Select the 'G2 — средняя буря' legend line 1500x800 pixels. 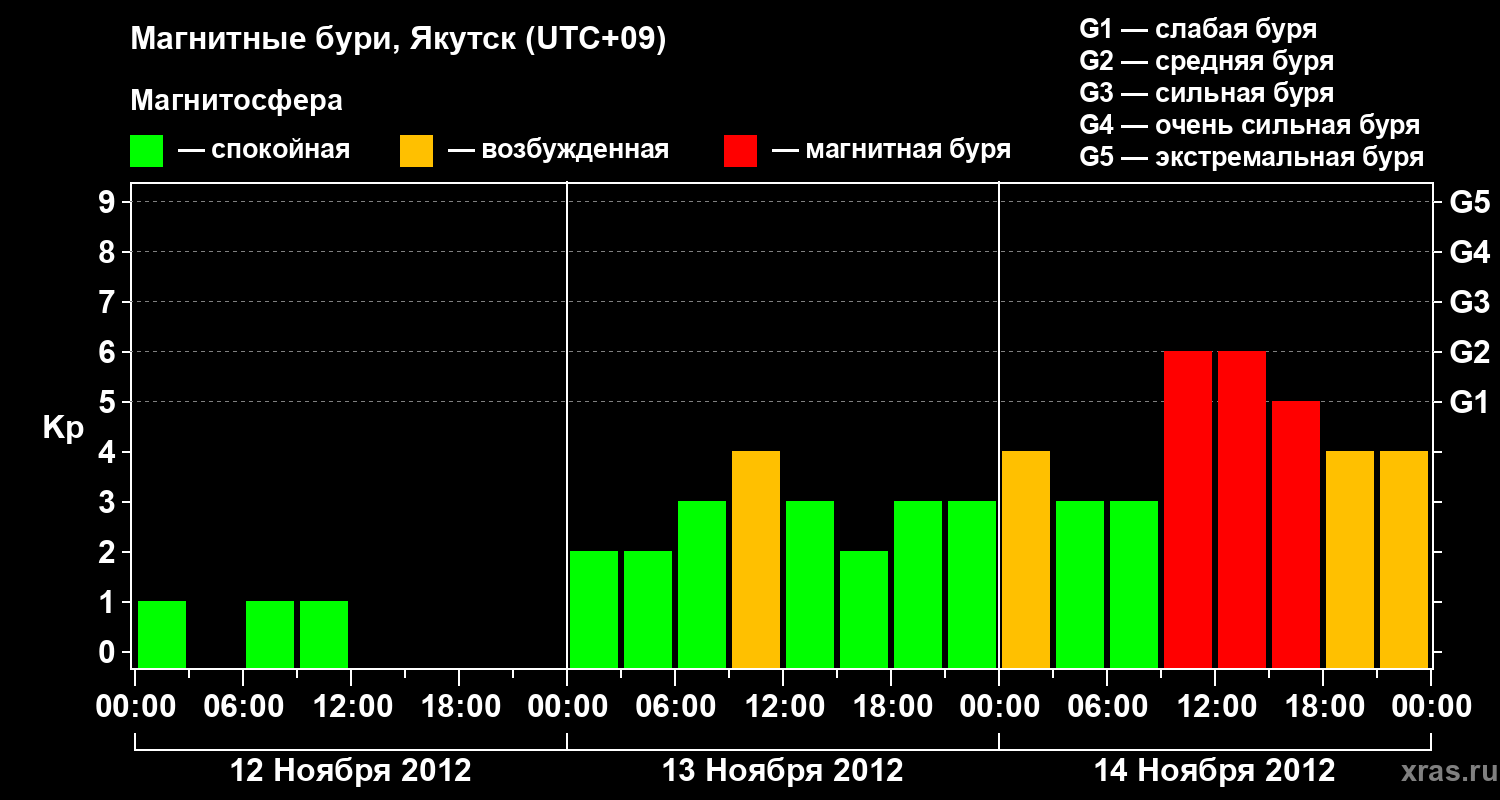(x=1207, y=61)
